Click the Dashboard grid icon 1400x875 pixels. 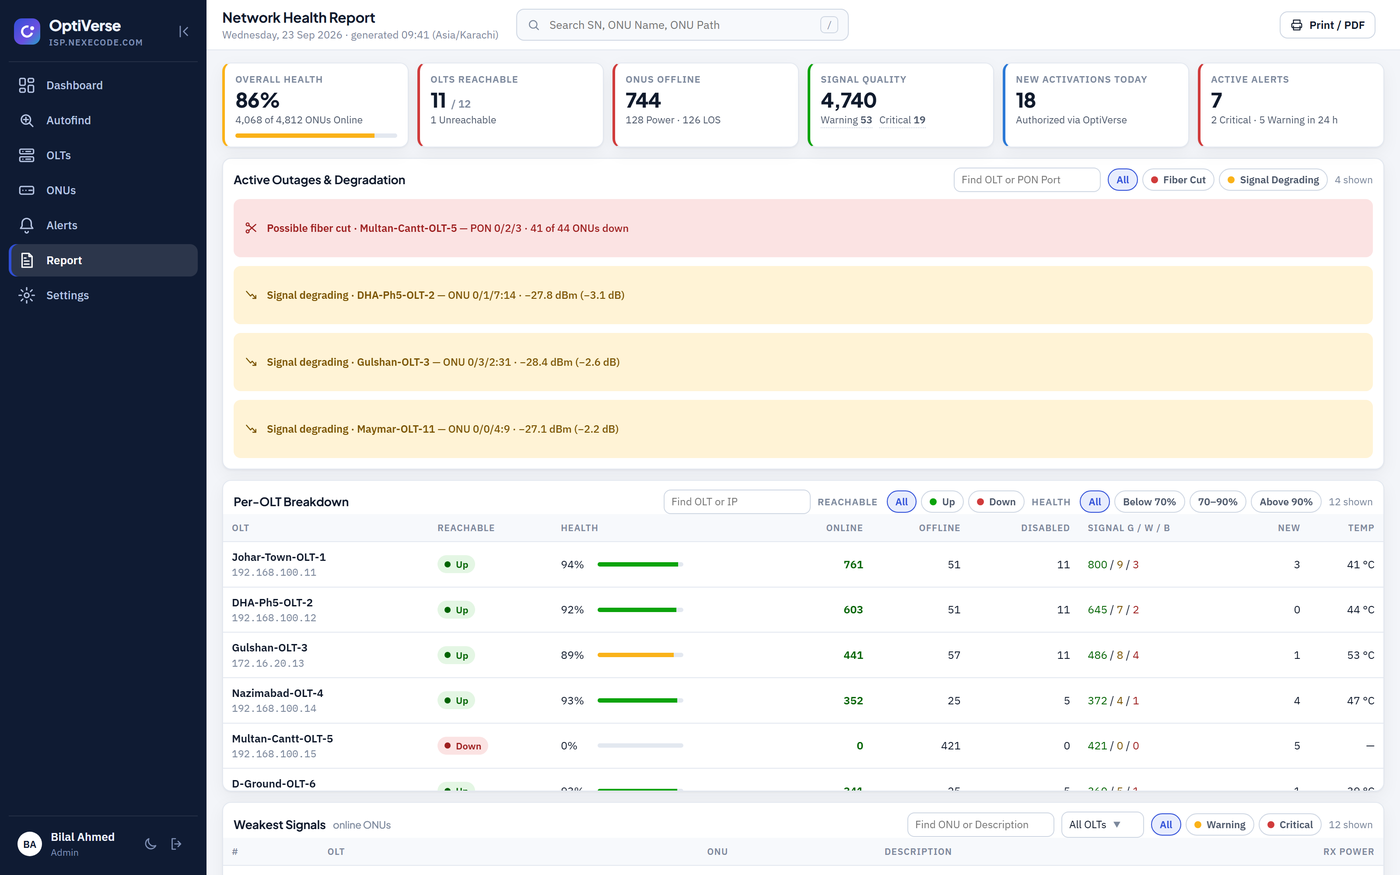(x=27, y=86)
